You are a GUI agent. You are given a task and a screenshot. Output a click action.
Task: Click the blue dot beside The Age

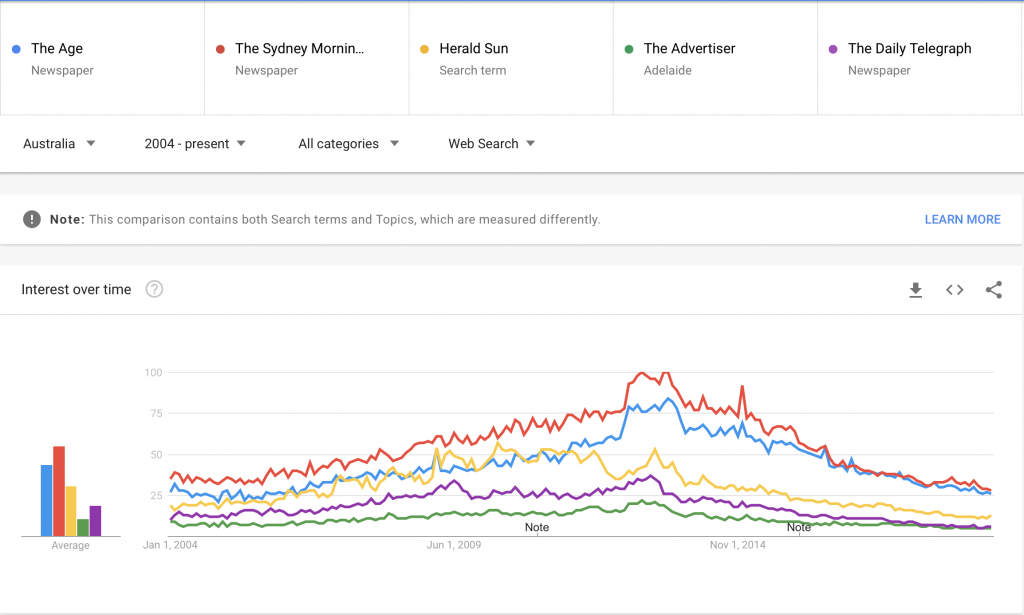[x=16, y=49]
